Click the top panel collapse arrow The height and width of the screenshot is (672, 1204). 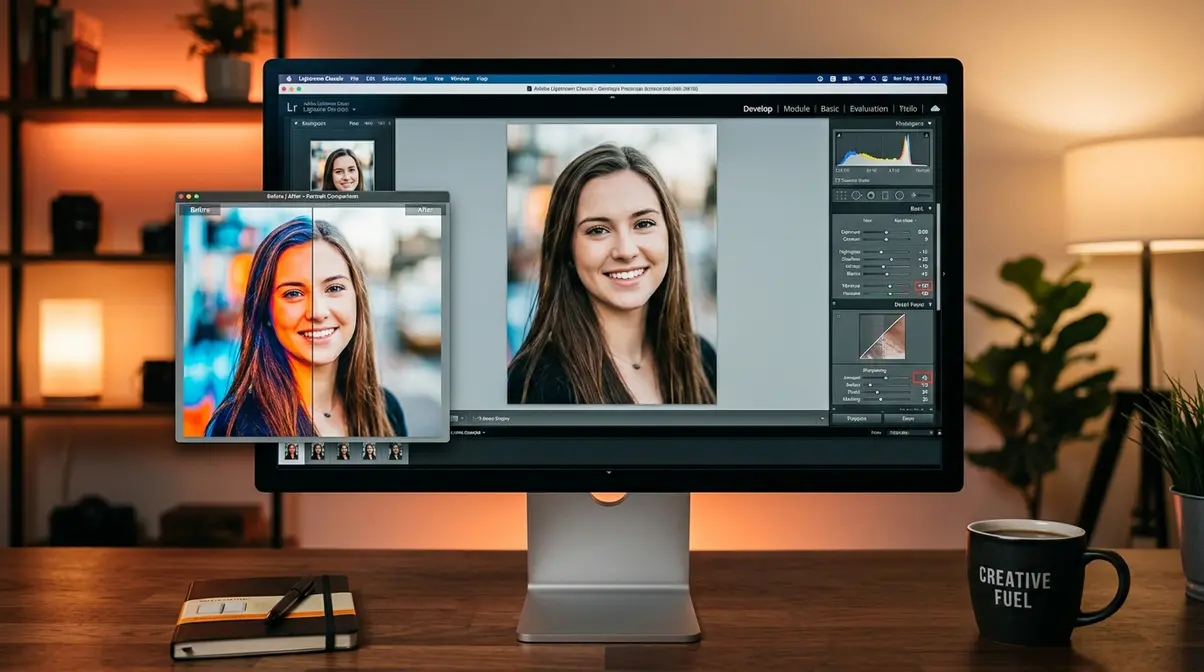coord(612,97)
